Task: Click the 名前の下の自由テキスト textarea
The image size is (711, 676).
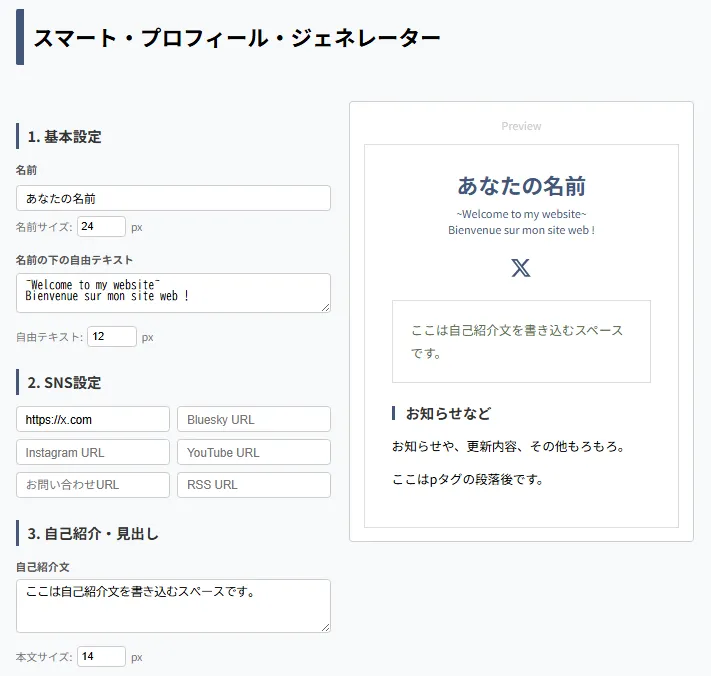Action: 173,292
